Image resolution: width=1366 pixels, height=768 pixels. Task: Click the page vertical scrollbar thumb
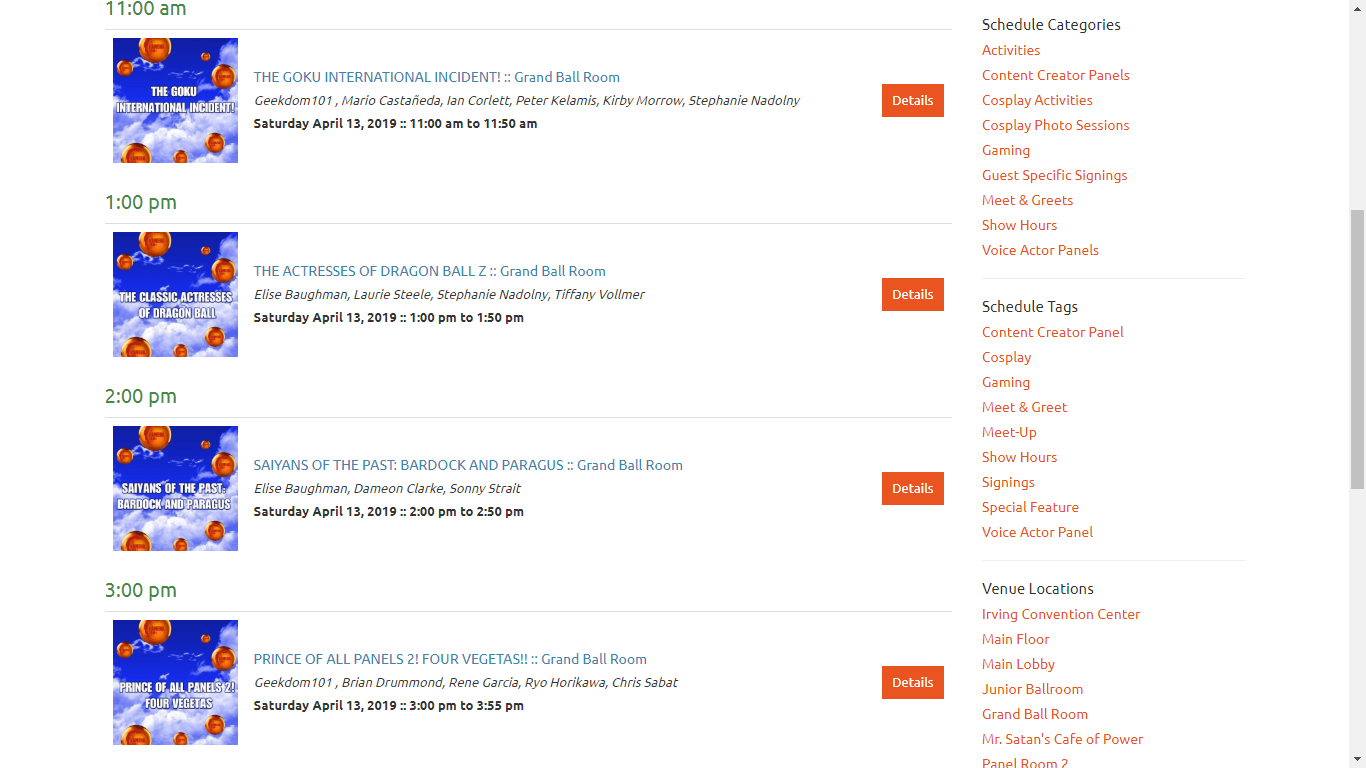point(1357,350)
